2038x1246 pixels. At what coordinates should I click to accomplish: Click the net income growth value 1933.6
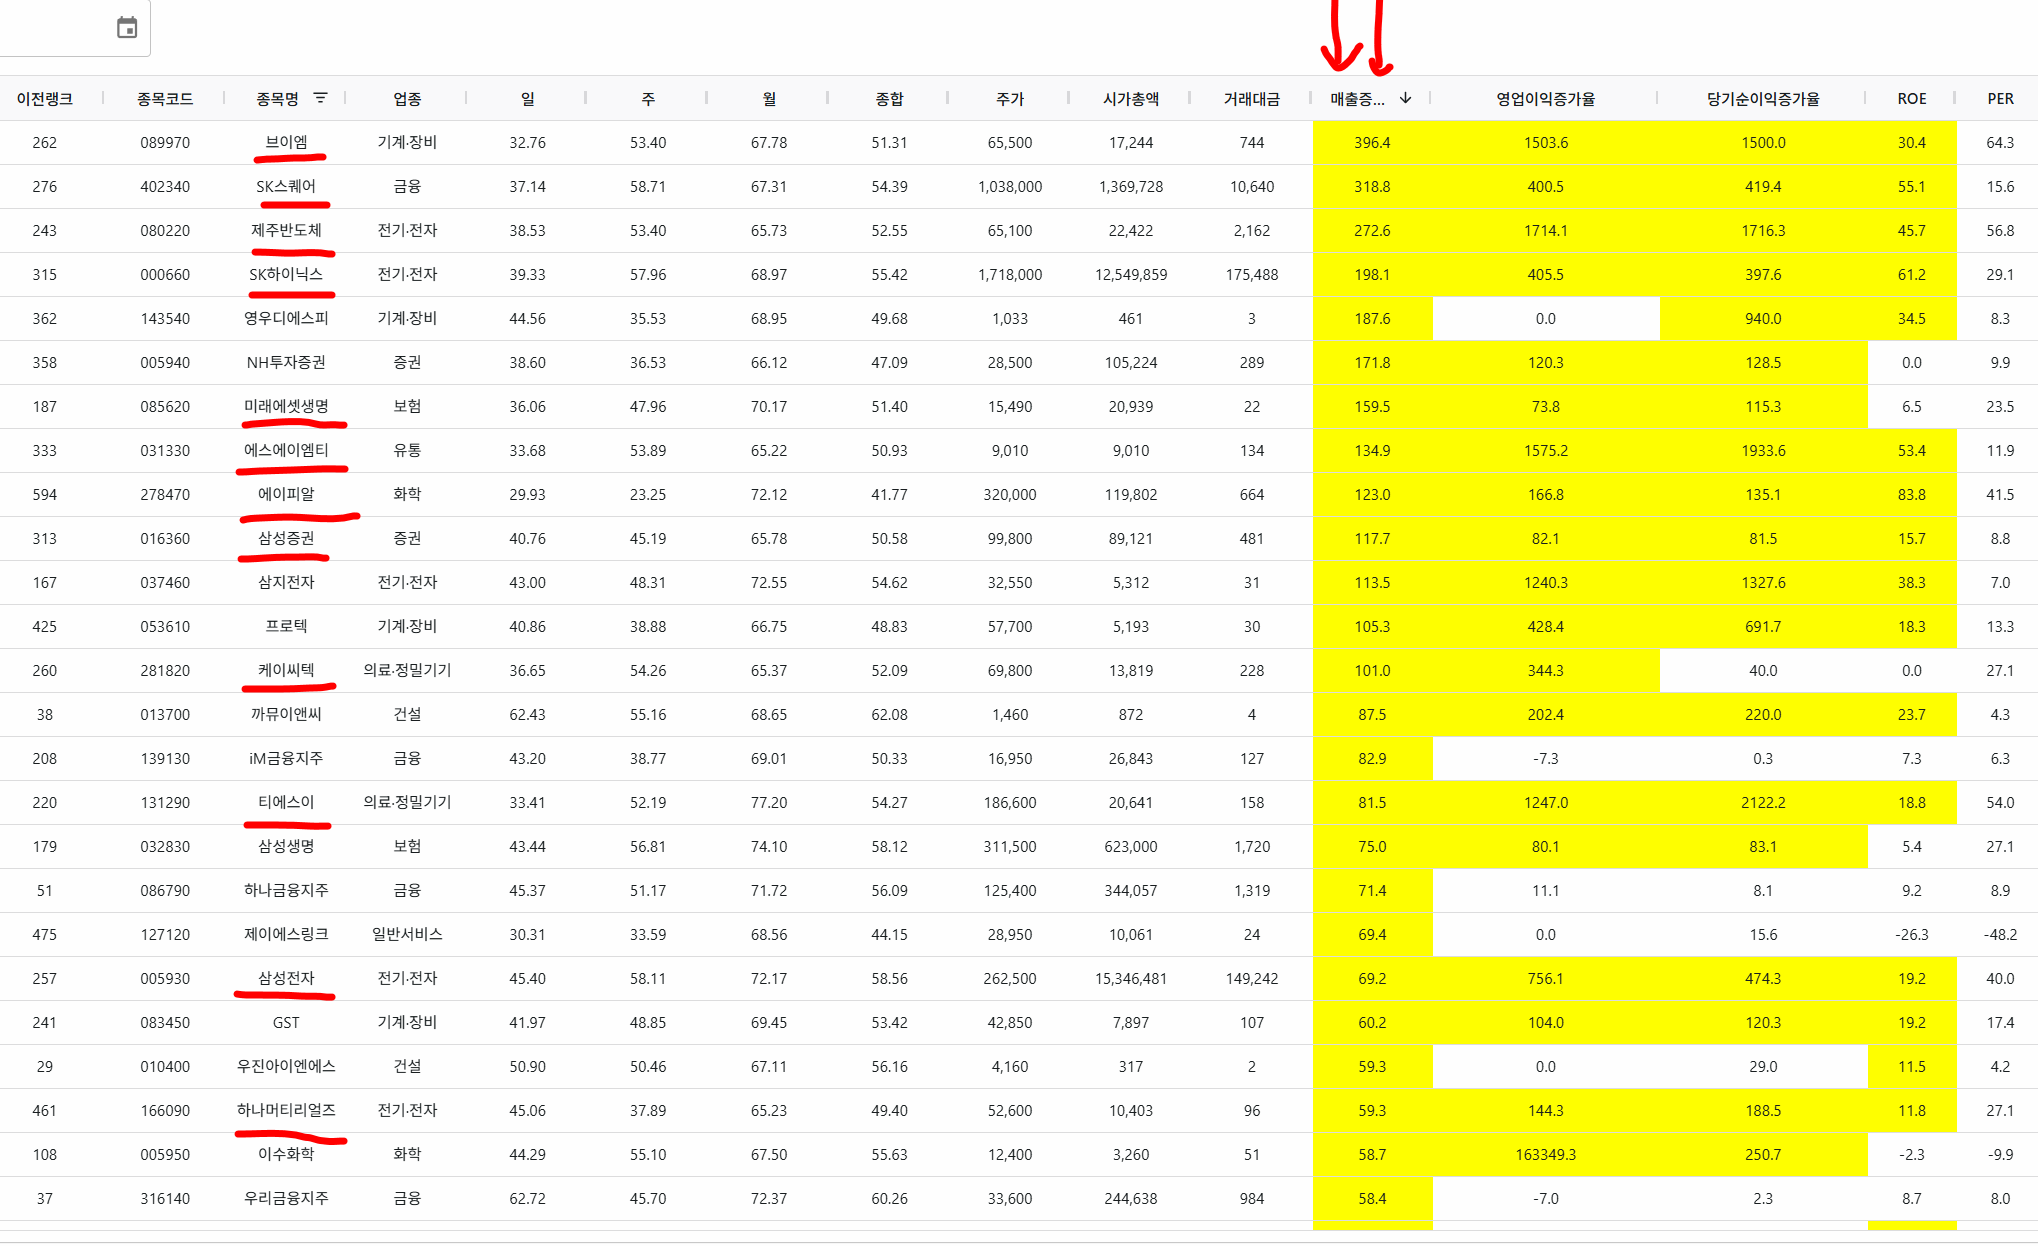click(1763, 451)
